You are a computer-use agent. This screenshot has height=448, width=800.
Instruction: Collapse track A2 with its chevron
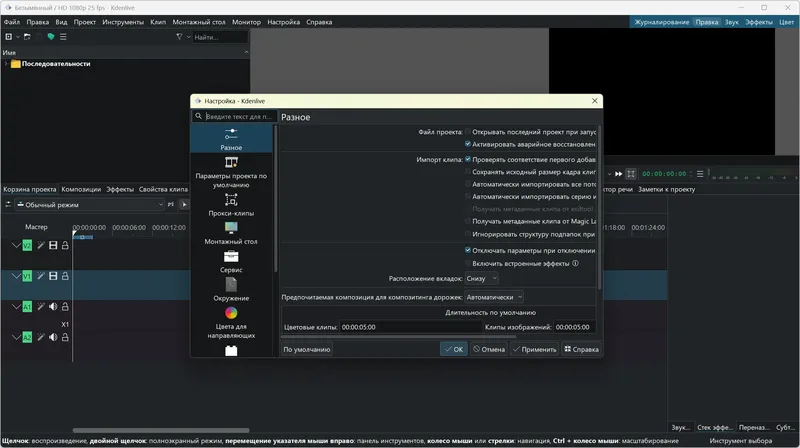point(16,337)
